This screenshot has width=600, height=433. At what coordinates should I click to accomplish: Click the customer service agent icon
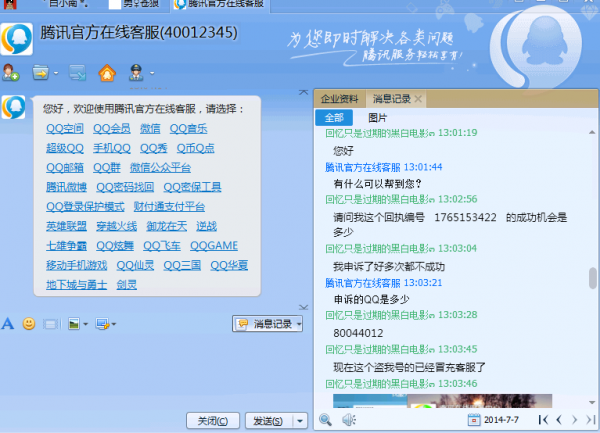[136, 73]
